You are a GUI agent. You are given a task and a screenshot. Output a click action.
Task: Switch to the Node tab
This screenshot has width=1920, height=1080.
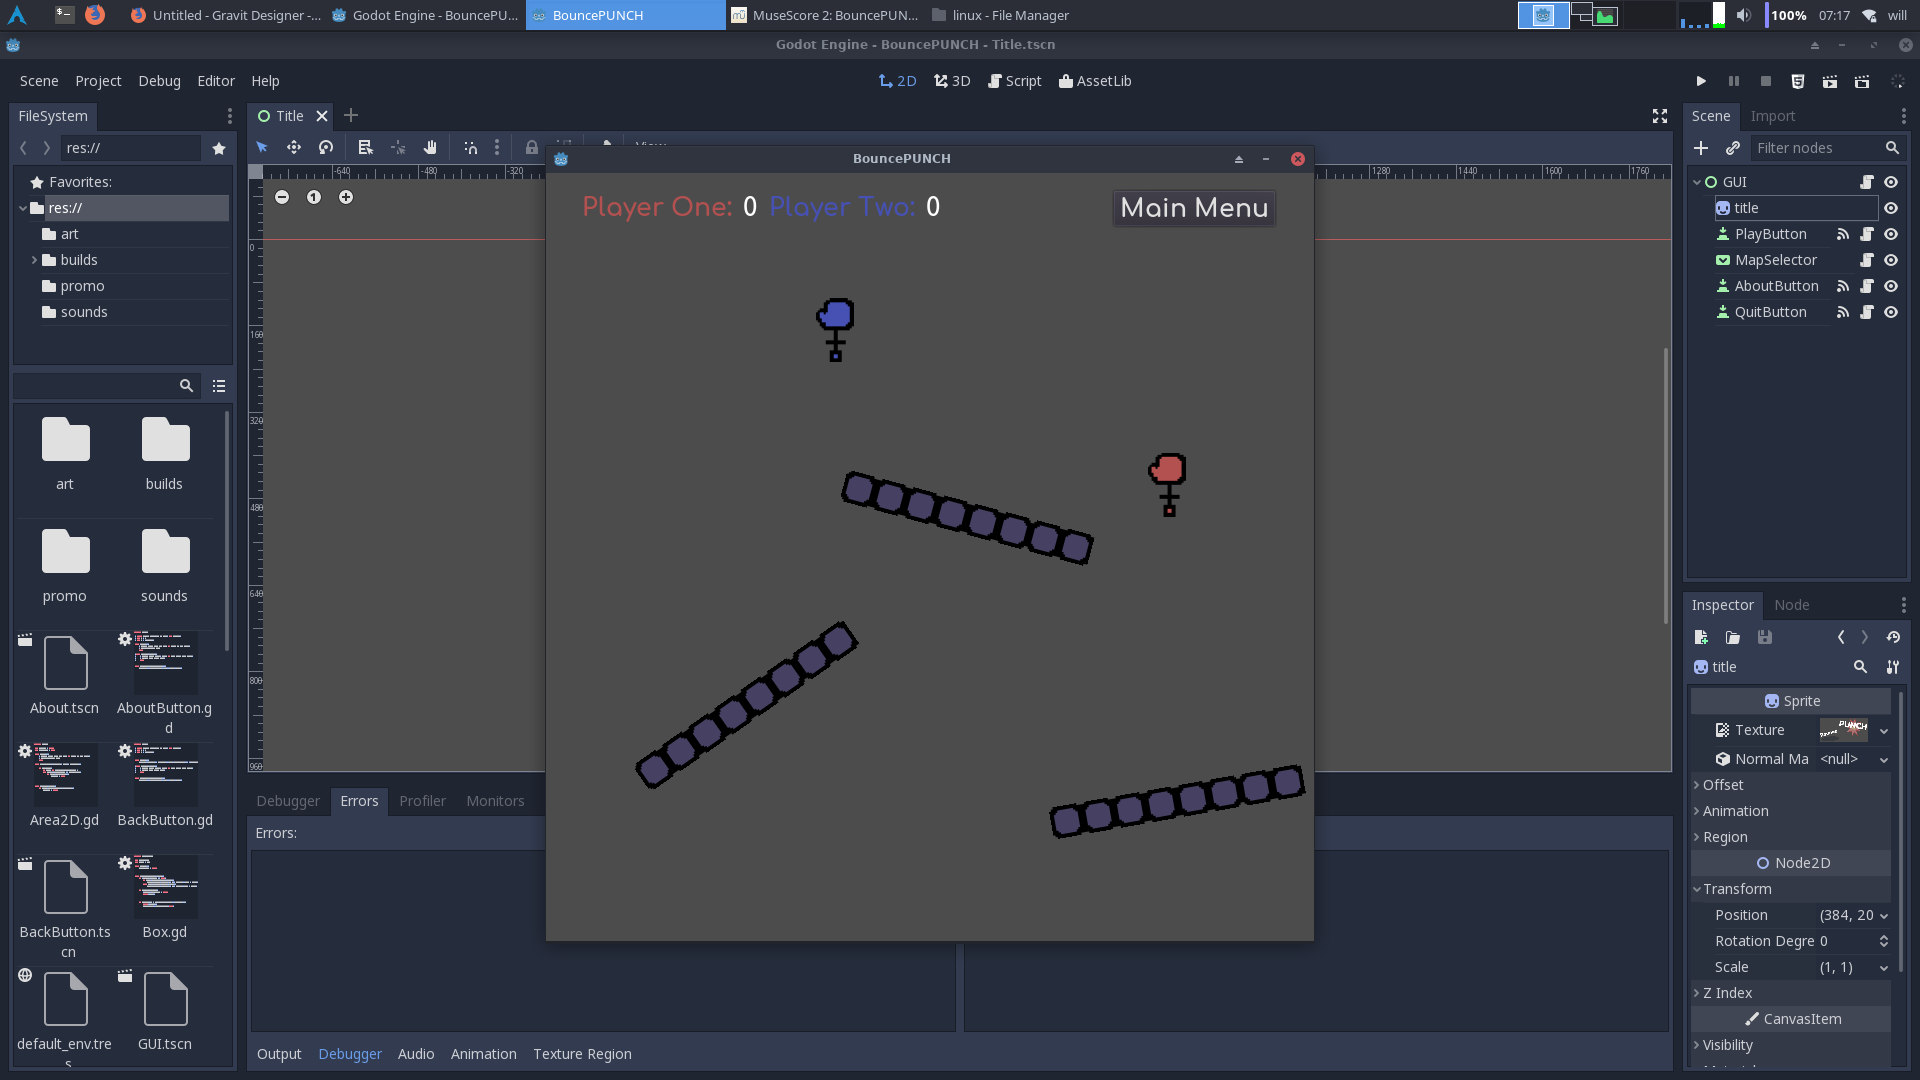click(x=1791, y=605)
